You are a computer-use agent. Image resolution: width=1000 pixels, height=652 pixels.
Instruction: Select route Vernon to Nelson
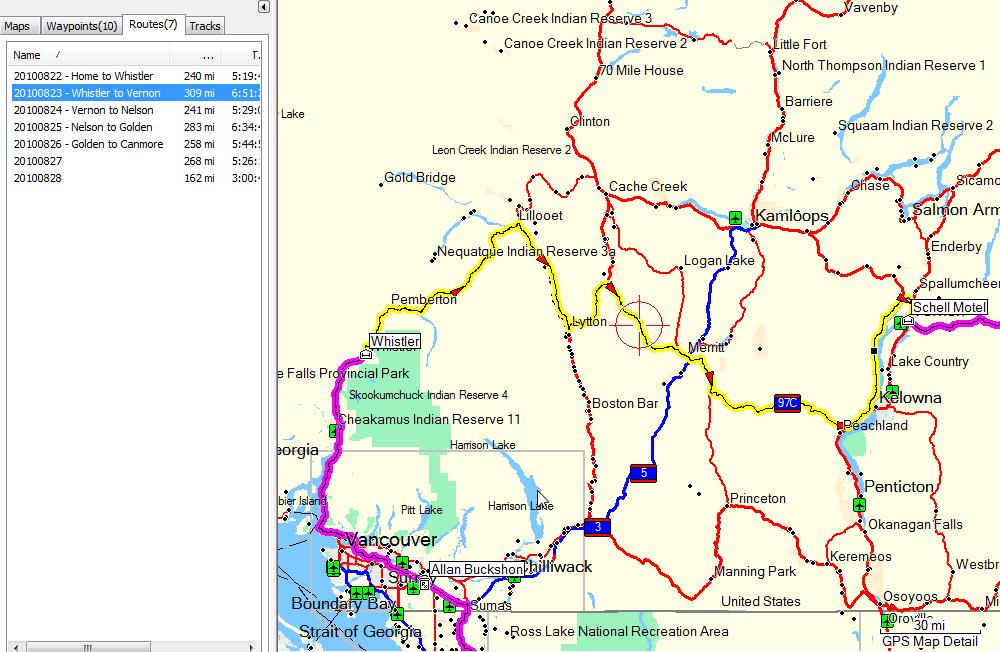tap(83, 110)
